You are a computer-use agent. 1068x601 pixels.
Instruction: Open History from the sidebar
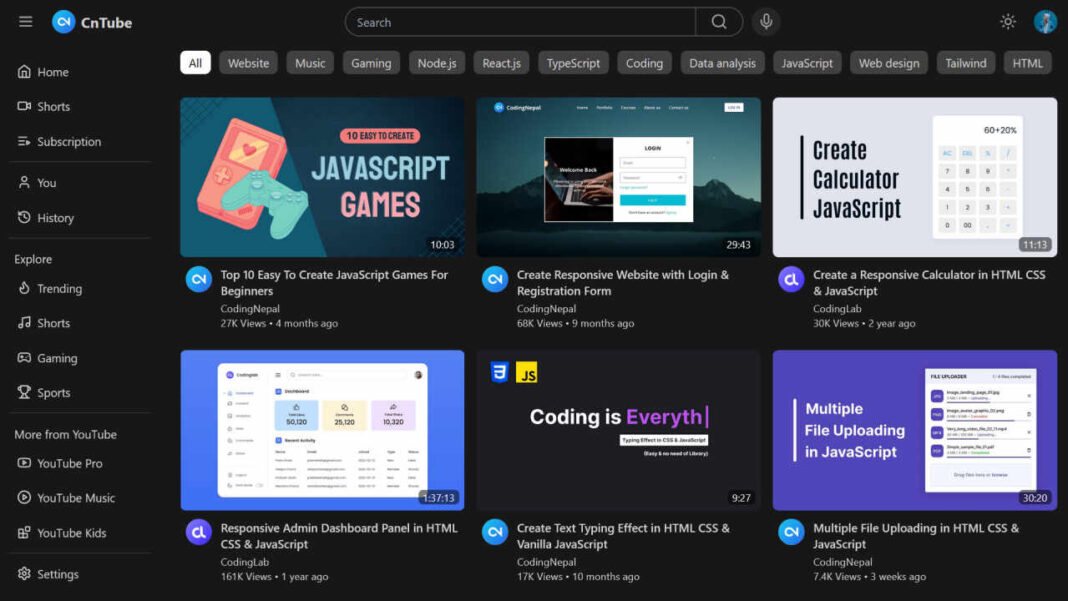pos(55,218)
